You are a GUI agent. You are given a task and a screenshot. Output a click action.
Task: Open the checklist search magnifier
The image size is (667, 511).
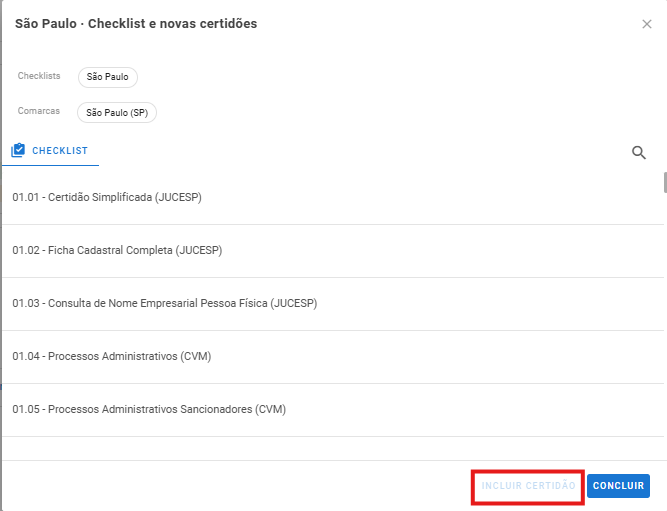[x=638, y=152]
